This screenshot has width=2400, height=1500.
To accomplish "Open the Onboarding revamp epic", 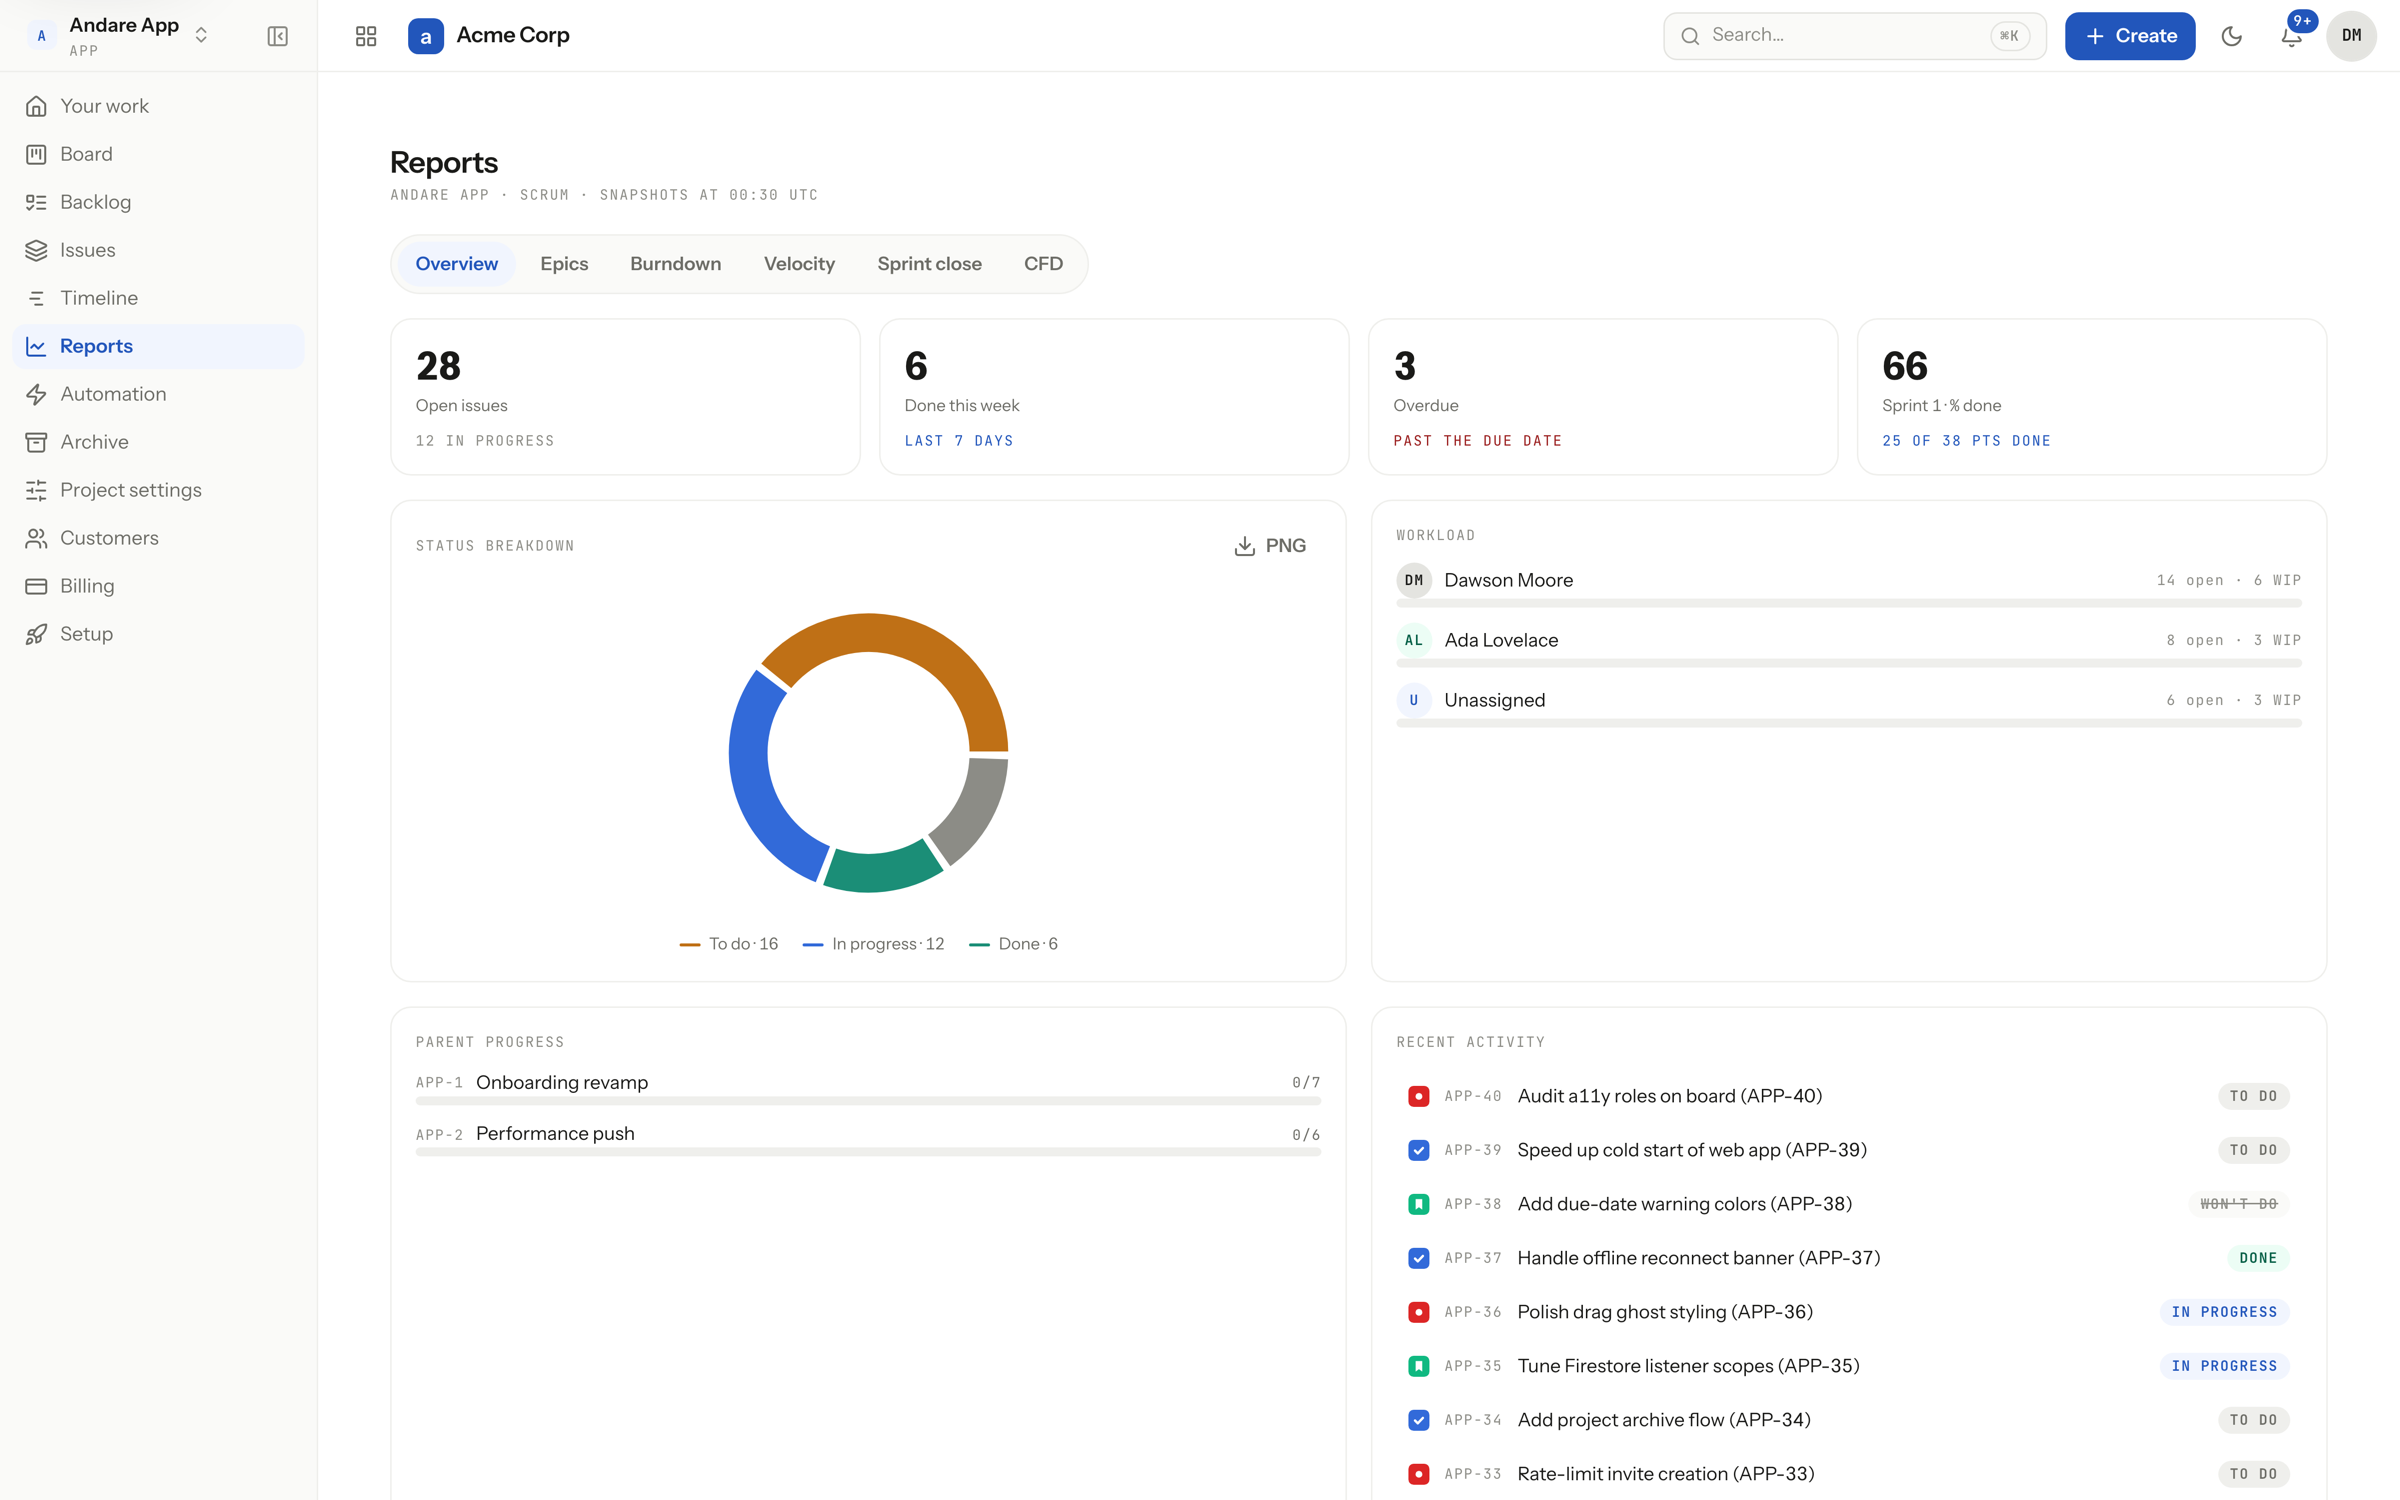I will [562, 1082].
